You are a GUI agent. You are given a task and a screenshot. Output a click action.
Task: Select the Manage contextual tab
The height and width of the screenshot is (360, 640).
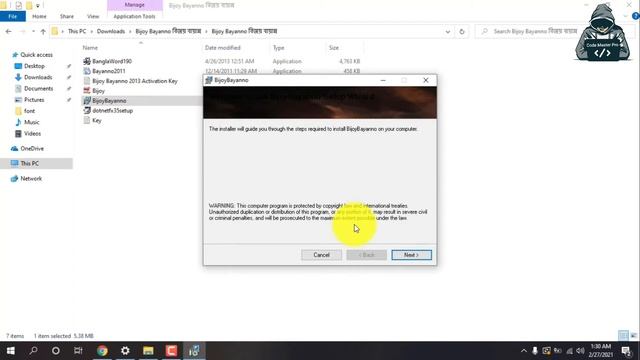[134, 5]
